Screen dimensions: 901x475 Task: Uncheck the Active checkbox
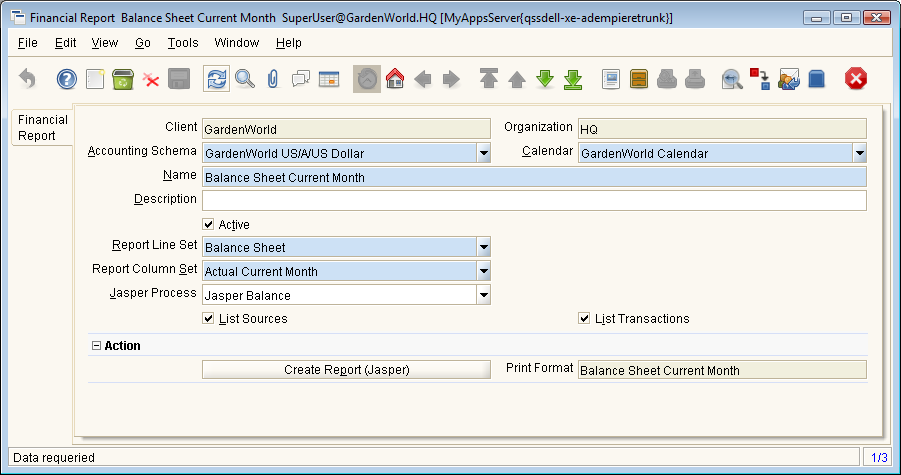(209, 225)
